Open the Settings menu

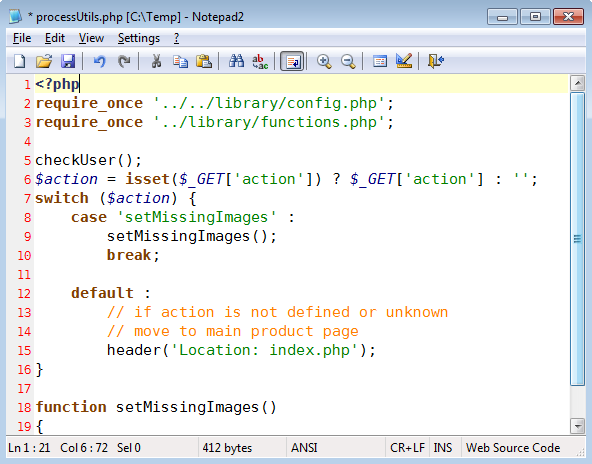coord(139,38)
